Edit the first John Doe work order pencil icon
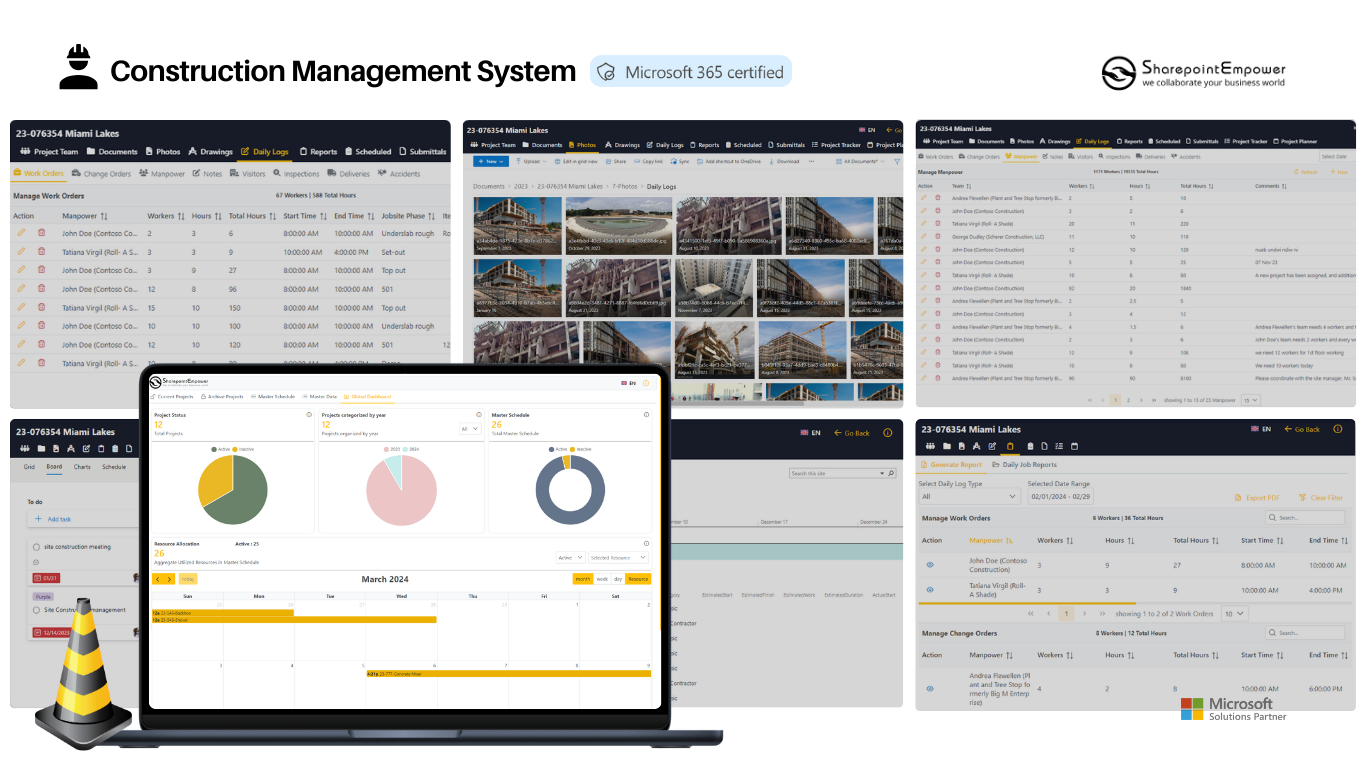 tap(21, 233)
